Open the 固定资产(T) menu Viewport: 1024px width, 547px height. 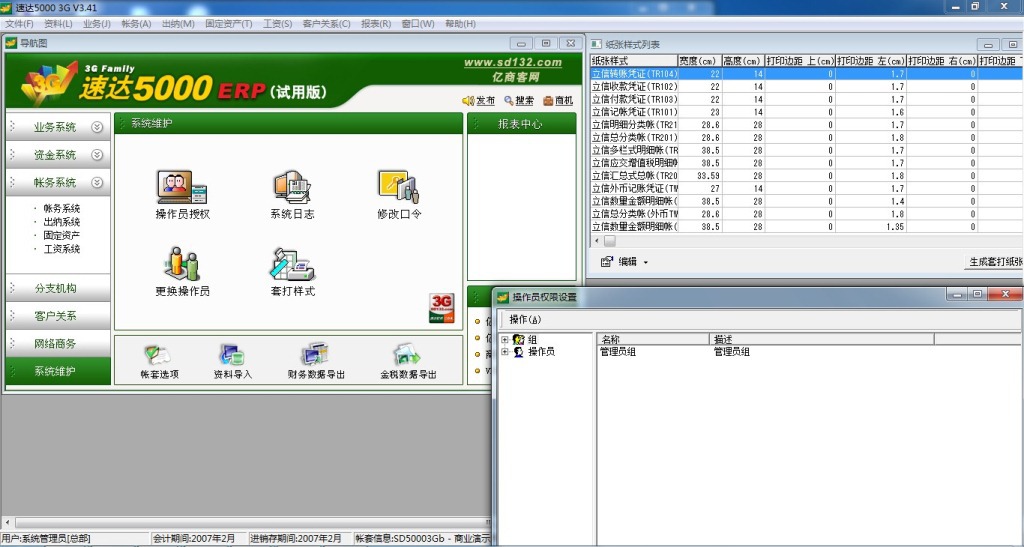pos(229,23)
